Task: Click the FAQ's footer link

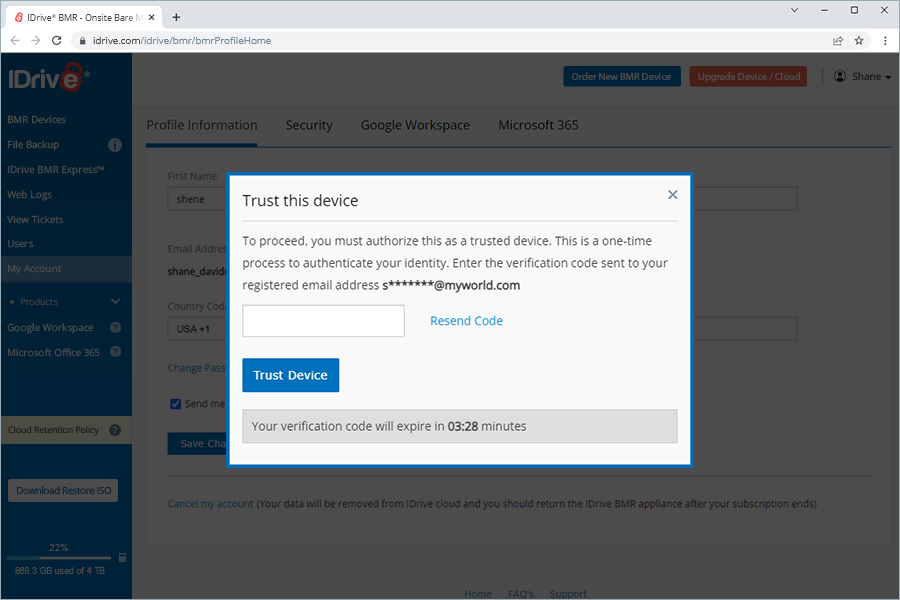Action: [521, 594]
